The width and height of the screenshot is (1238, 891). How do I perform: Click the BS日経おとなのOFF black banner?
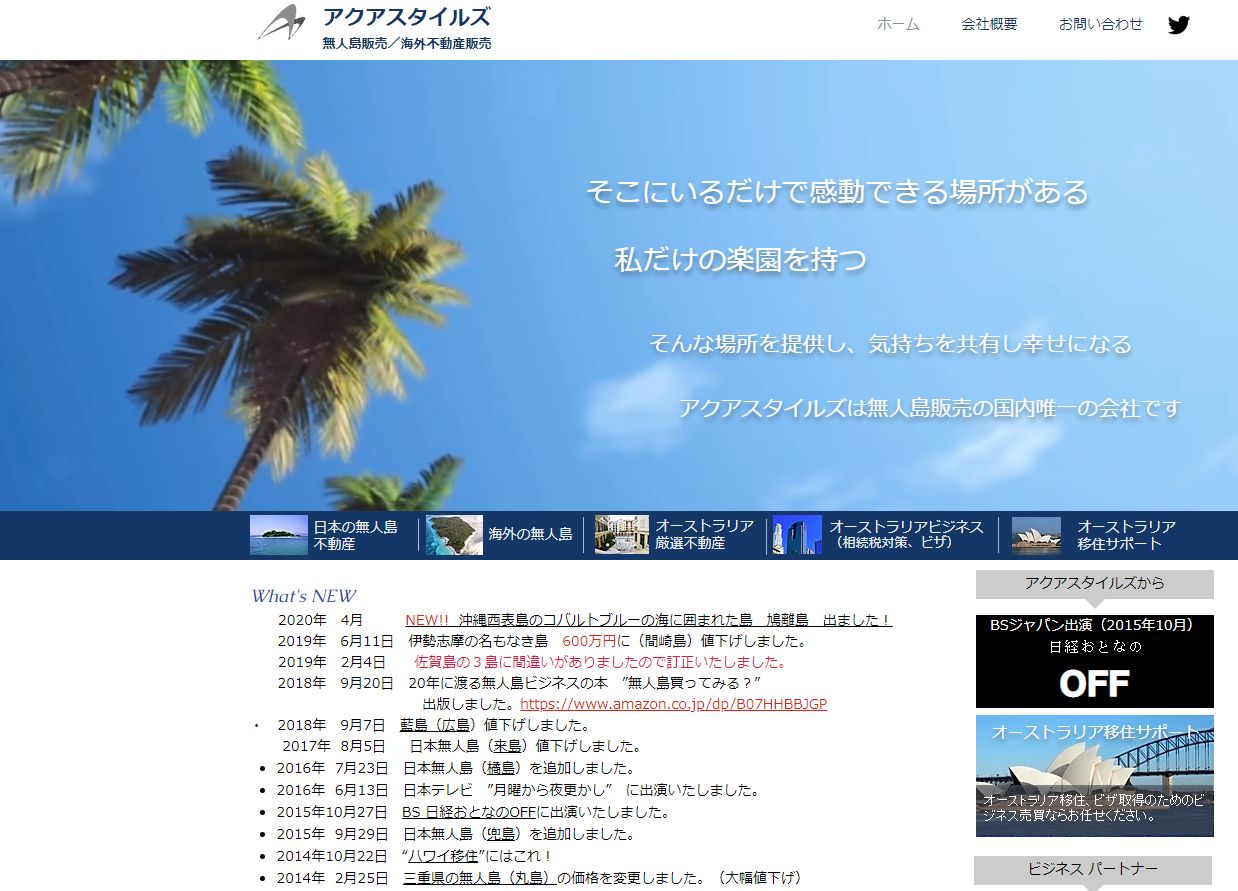click(x=1094, y=662)
